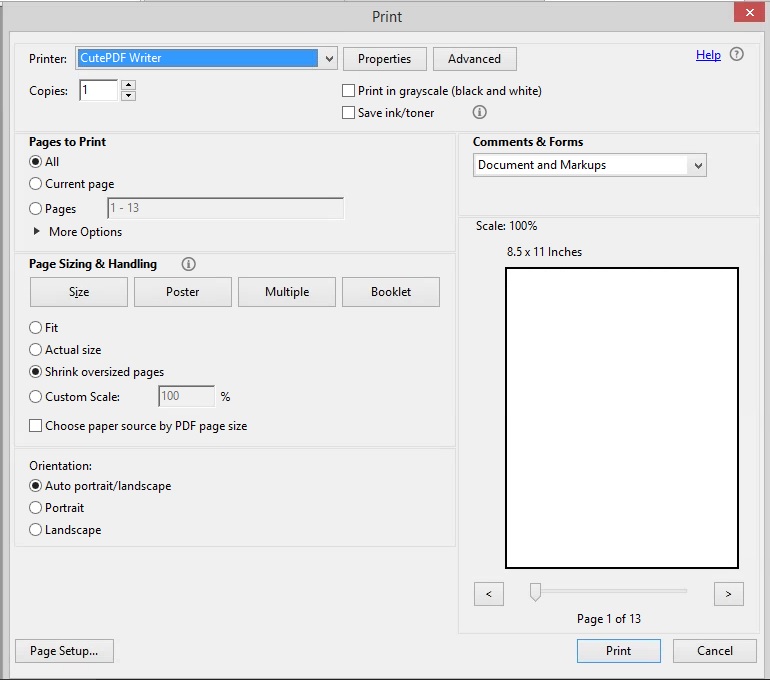Viewport: 770px width, 680px height.
Task: Decrease copies with the down arrow
Action: pyautogui.click(x=128, y=95)
